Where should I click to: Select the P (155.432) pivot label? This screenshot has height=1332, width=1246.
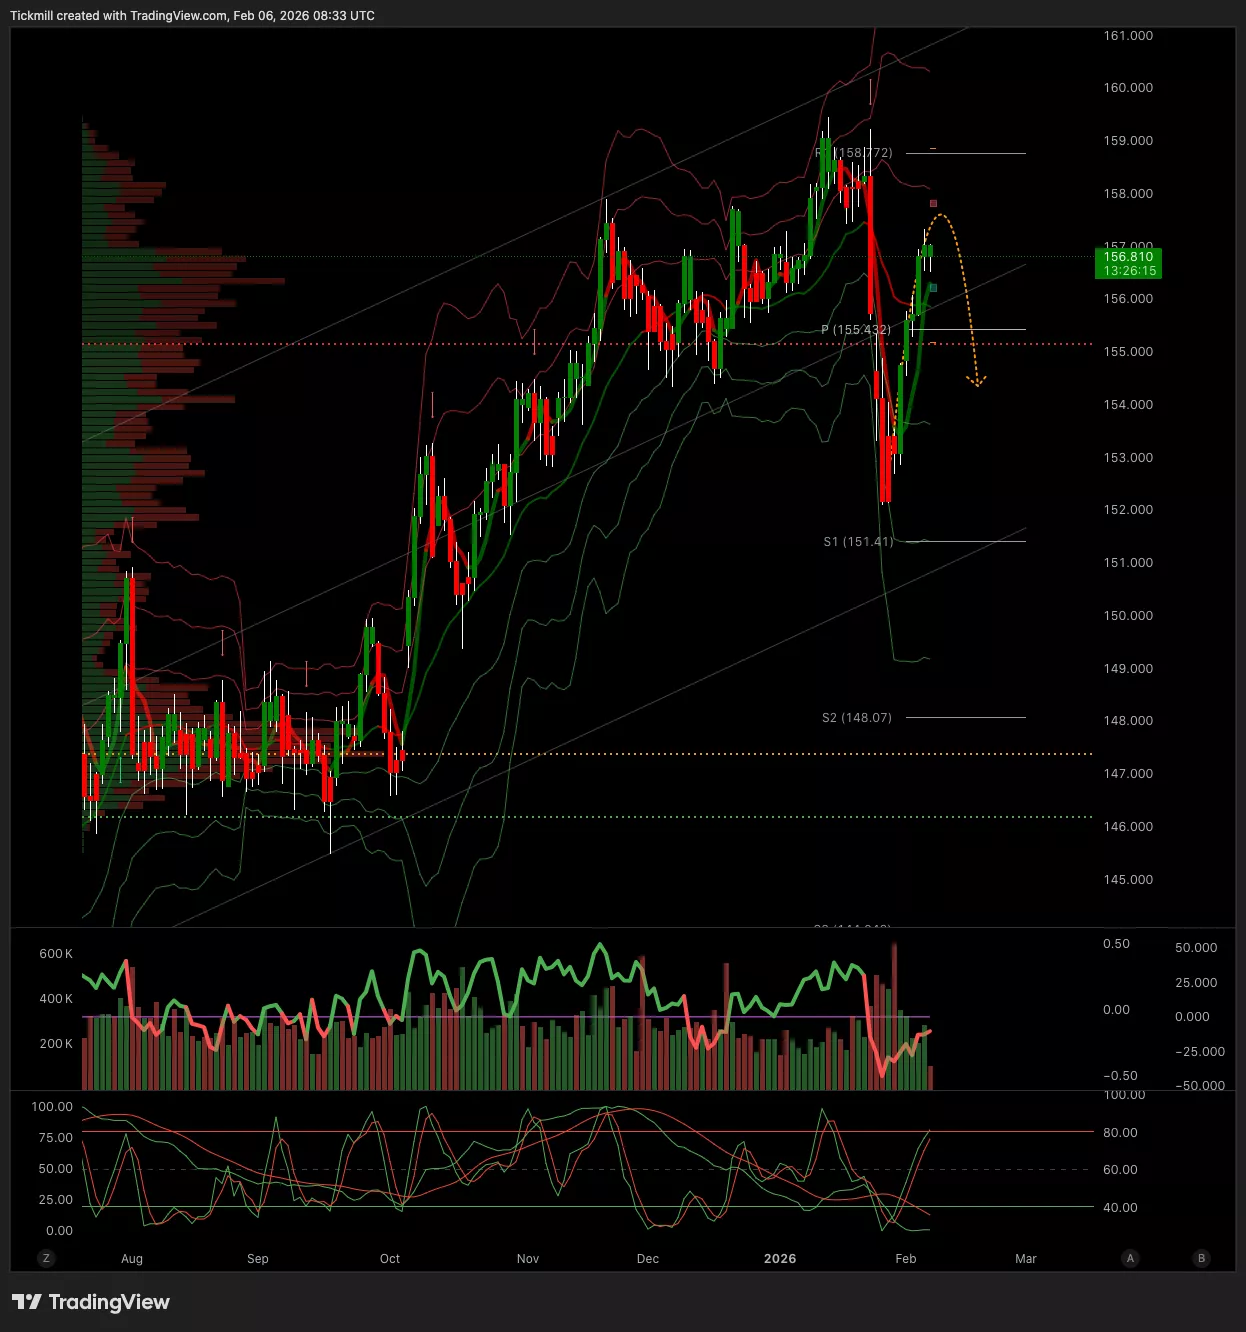click(855, 330)
